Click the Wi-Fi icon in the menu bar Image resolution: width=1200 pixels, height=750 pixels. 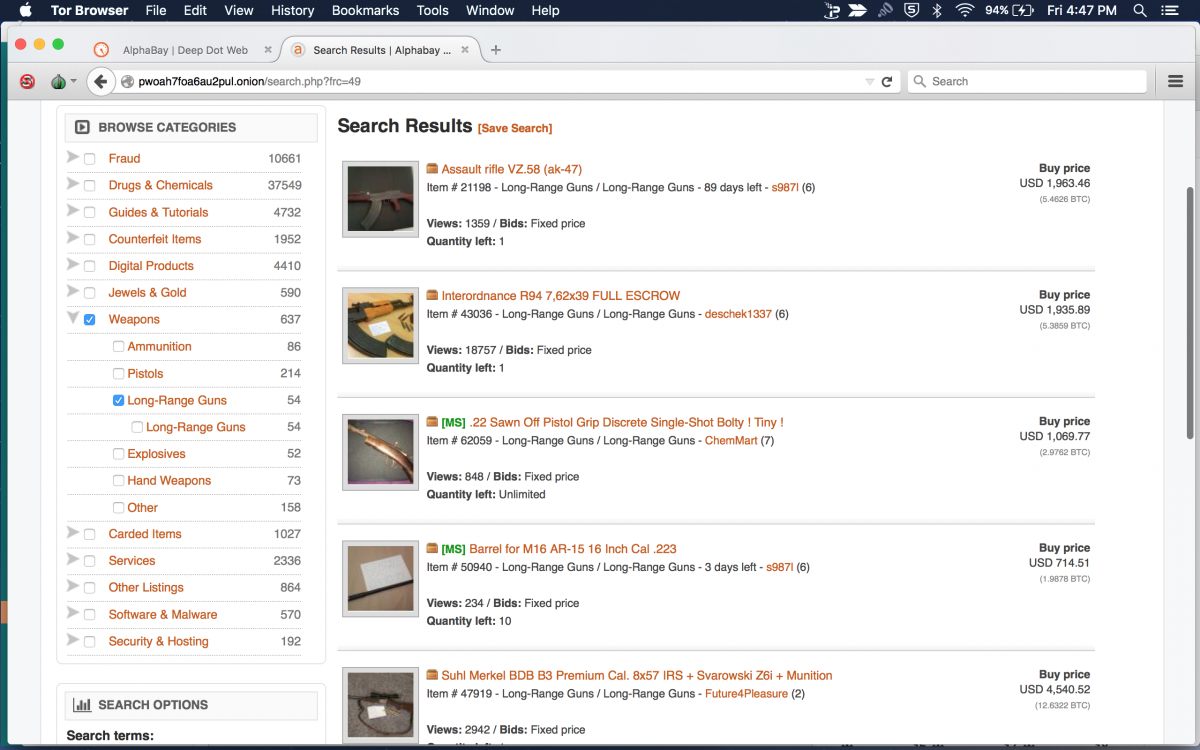(x=964, y=11)
